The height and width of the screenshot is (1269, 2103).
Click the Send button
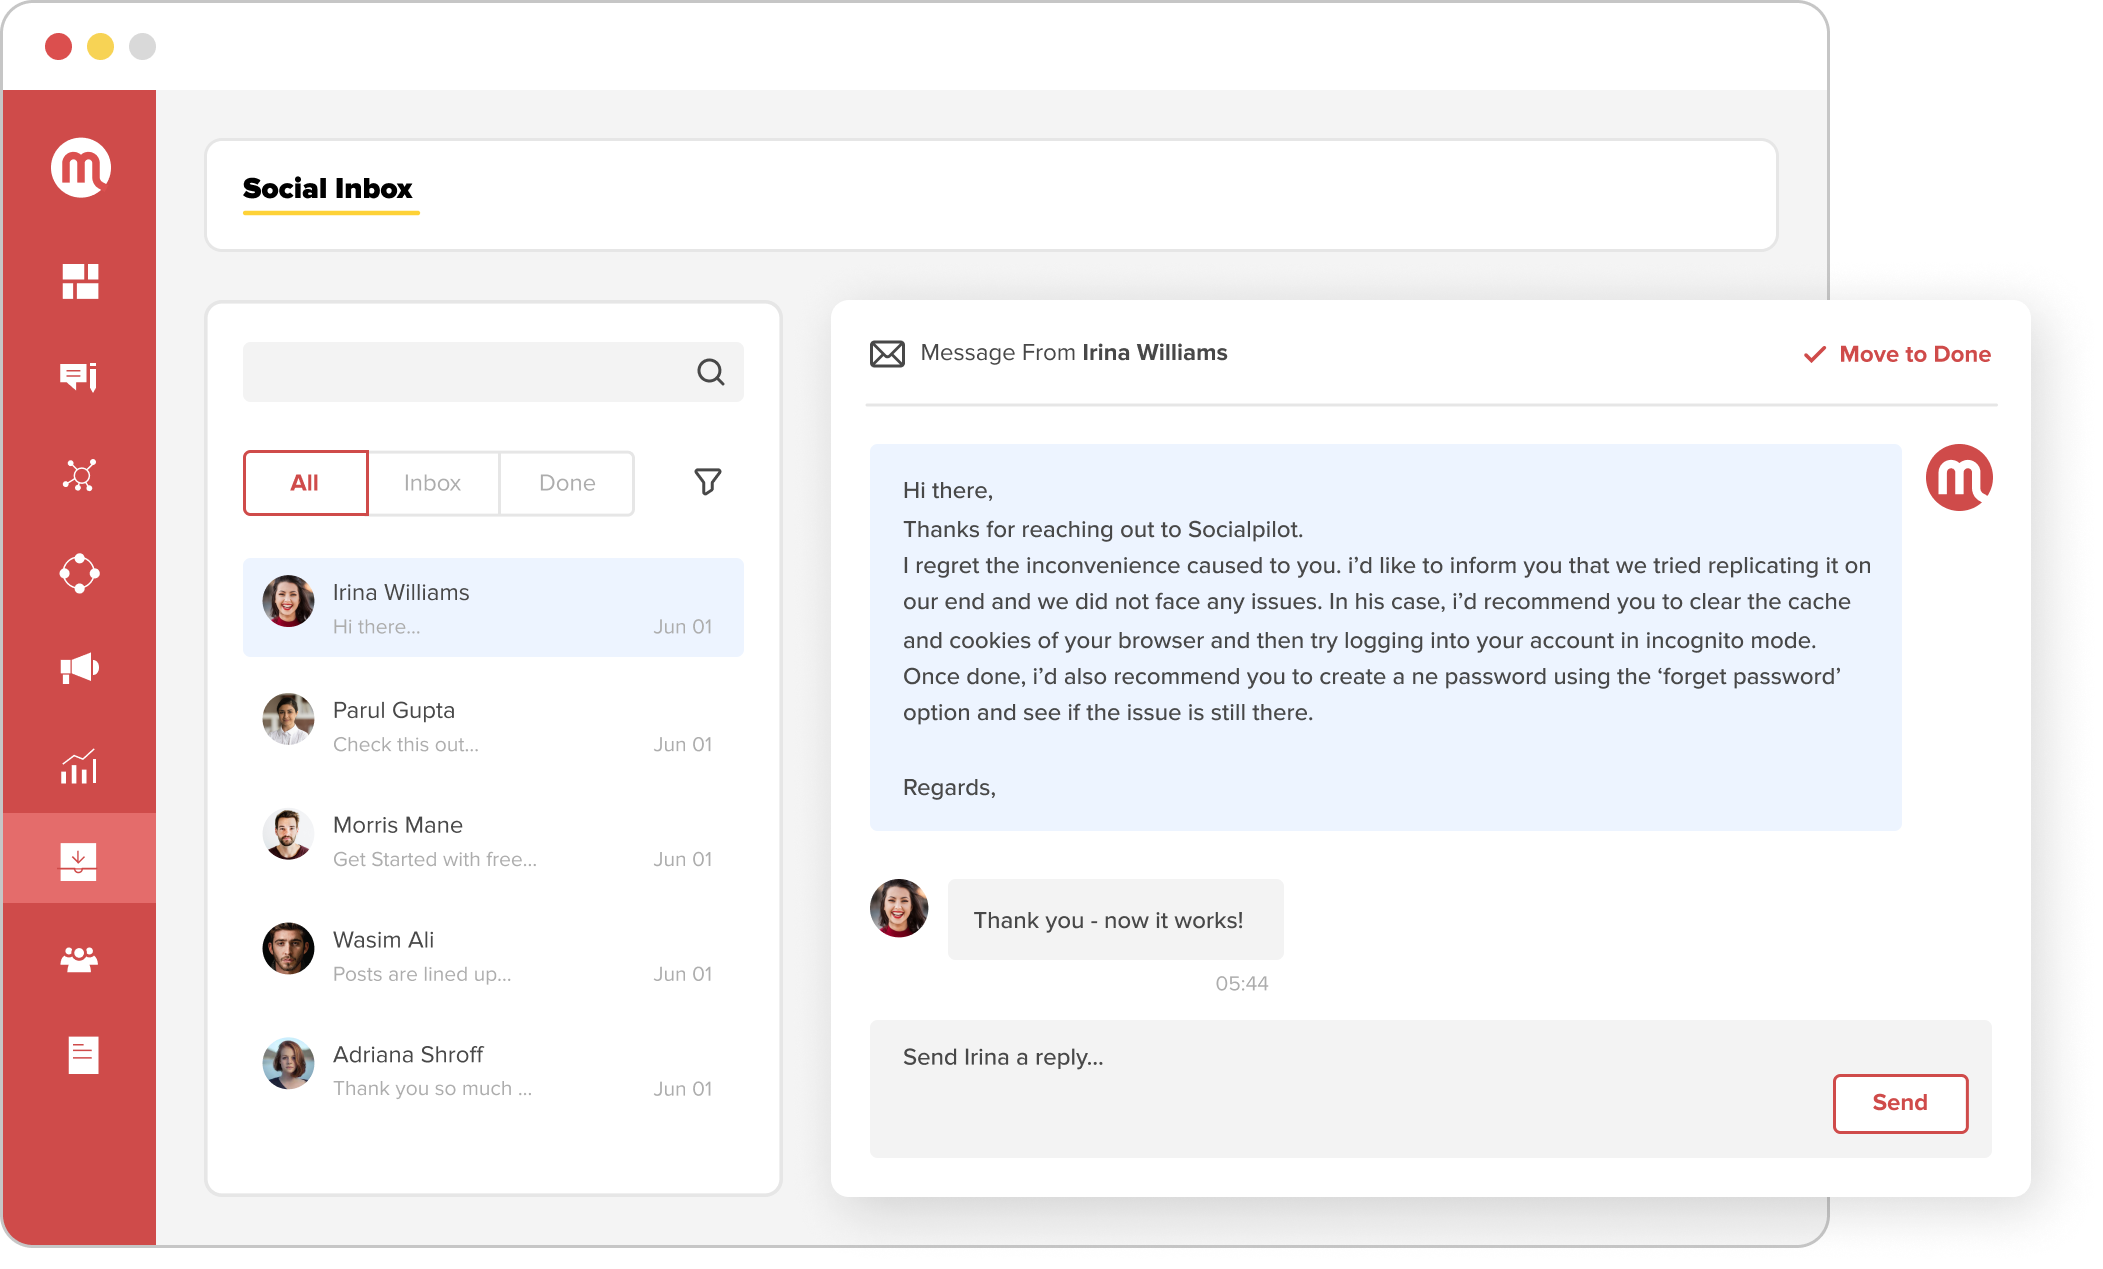(x=1900, y=1103)
